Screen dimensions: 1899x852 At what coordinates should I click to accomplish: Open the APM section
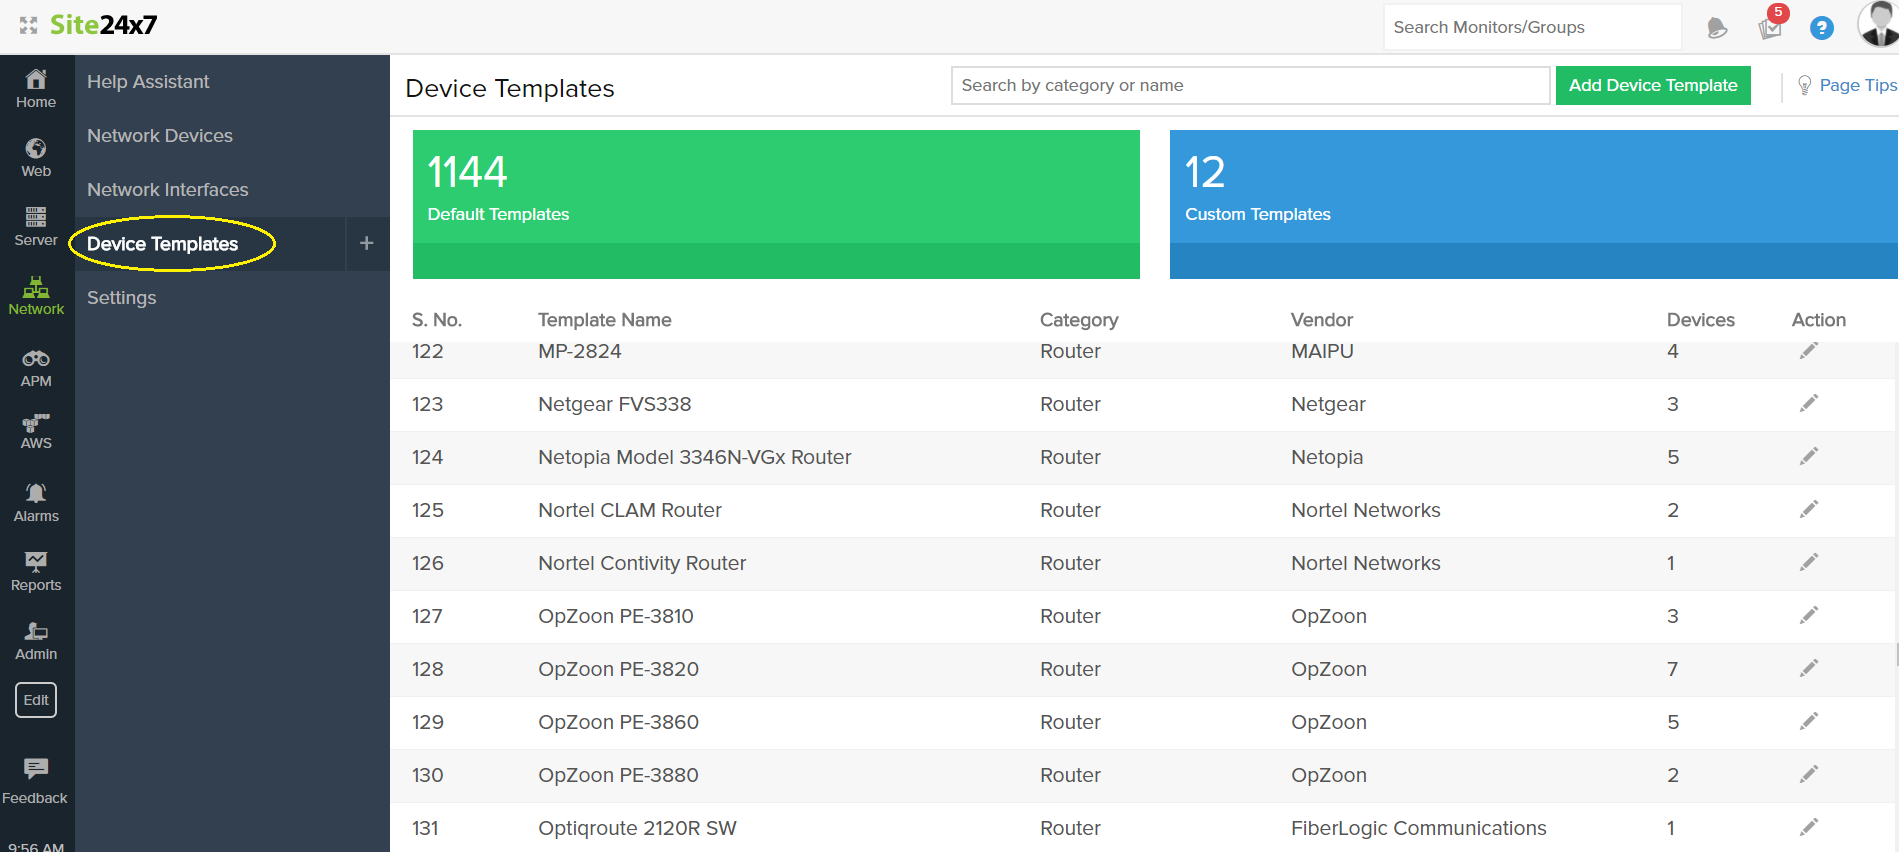(x=36, y=368)
